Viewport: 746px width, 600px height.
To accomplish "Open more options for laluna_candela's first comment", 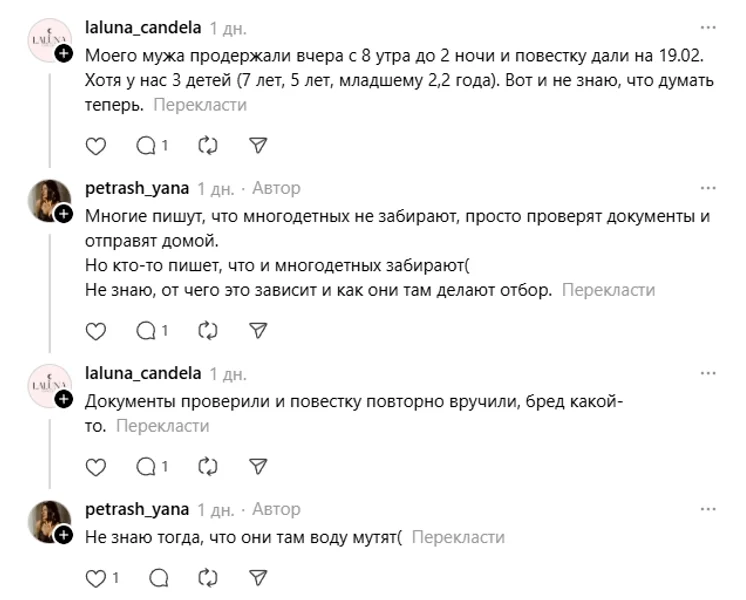I will [x=709, y=27].
